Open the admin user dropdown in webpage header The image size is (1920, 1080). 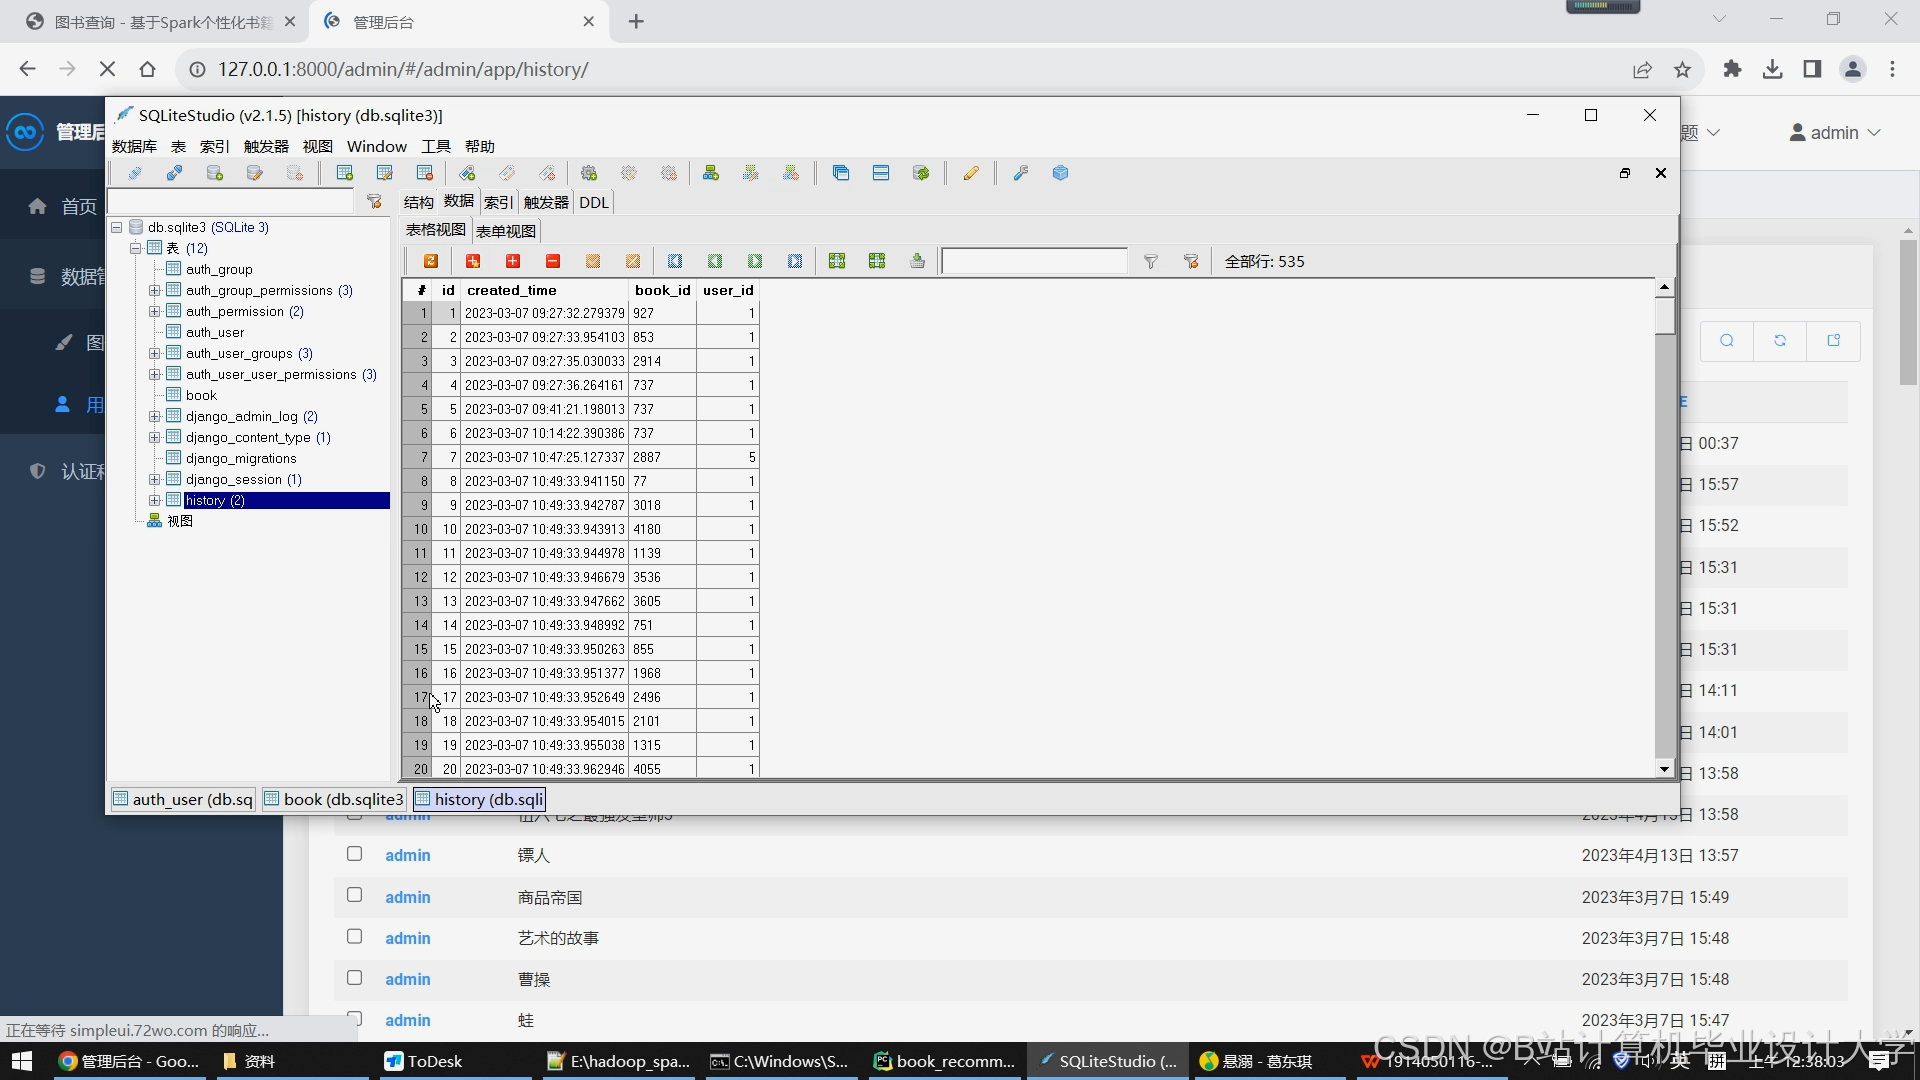(x=1835, y=131)
